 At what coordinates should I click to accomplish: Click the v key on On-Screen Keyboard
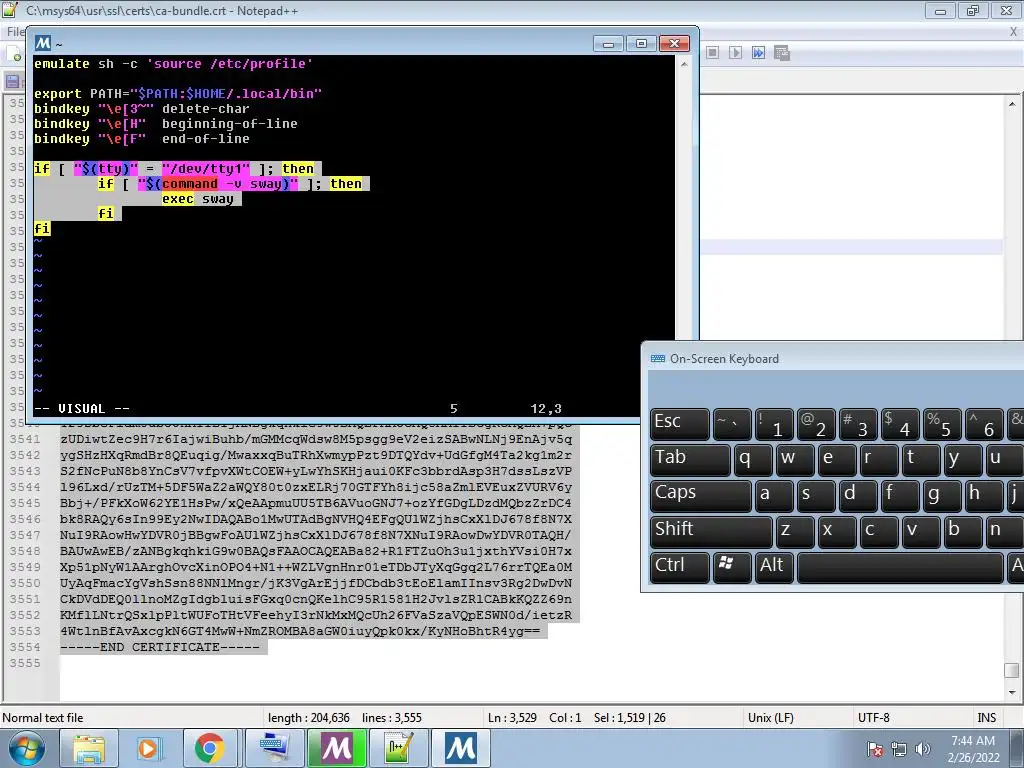(x=921, y=531)
